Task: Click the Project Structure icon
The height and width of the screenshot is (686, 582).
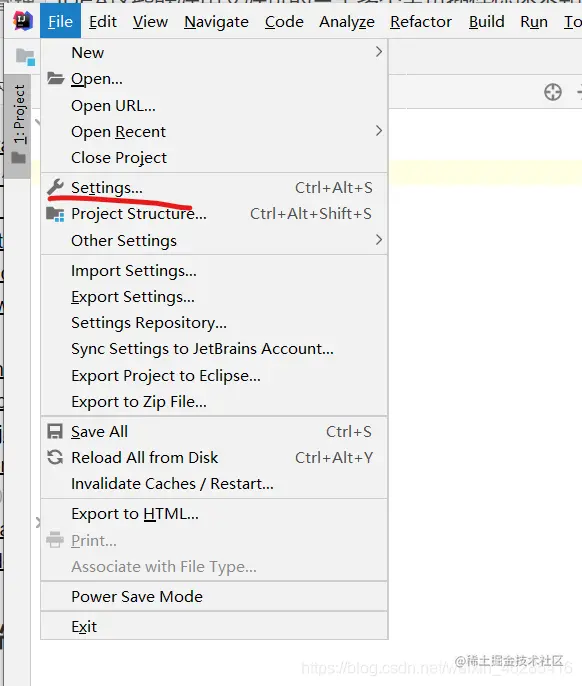Action: [x=55, y=214]
